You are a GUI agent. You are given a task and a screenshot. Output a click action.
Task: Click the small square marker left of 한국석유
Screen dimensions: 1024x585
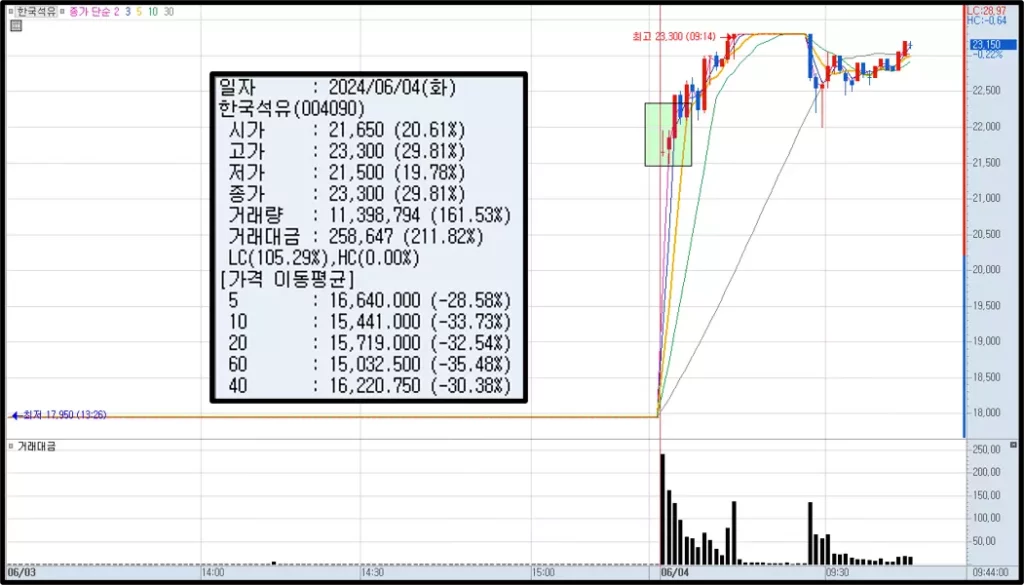11,12
